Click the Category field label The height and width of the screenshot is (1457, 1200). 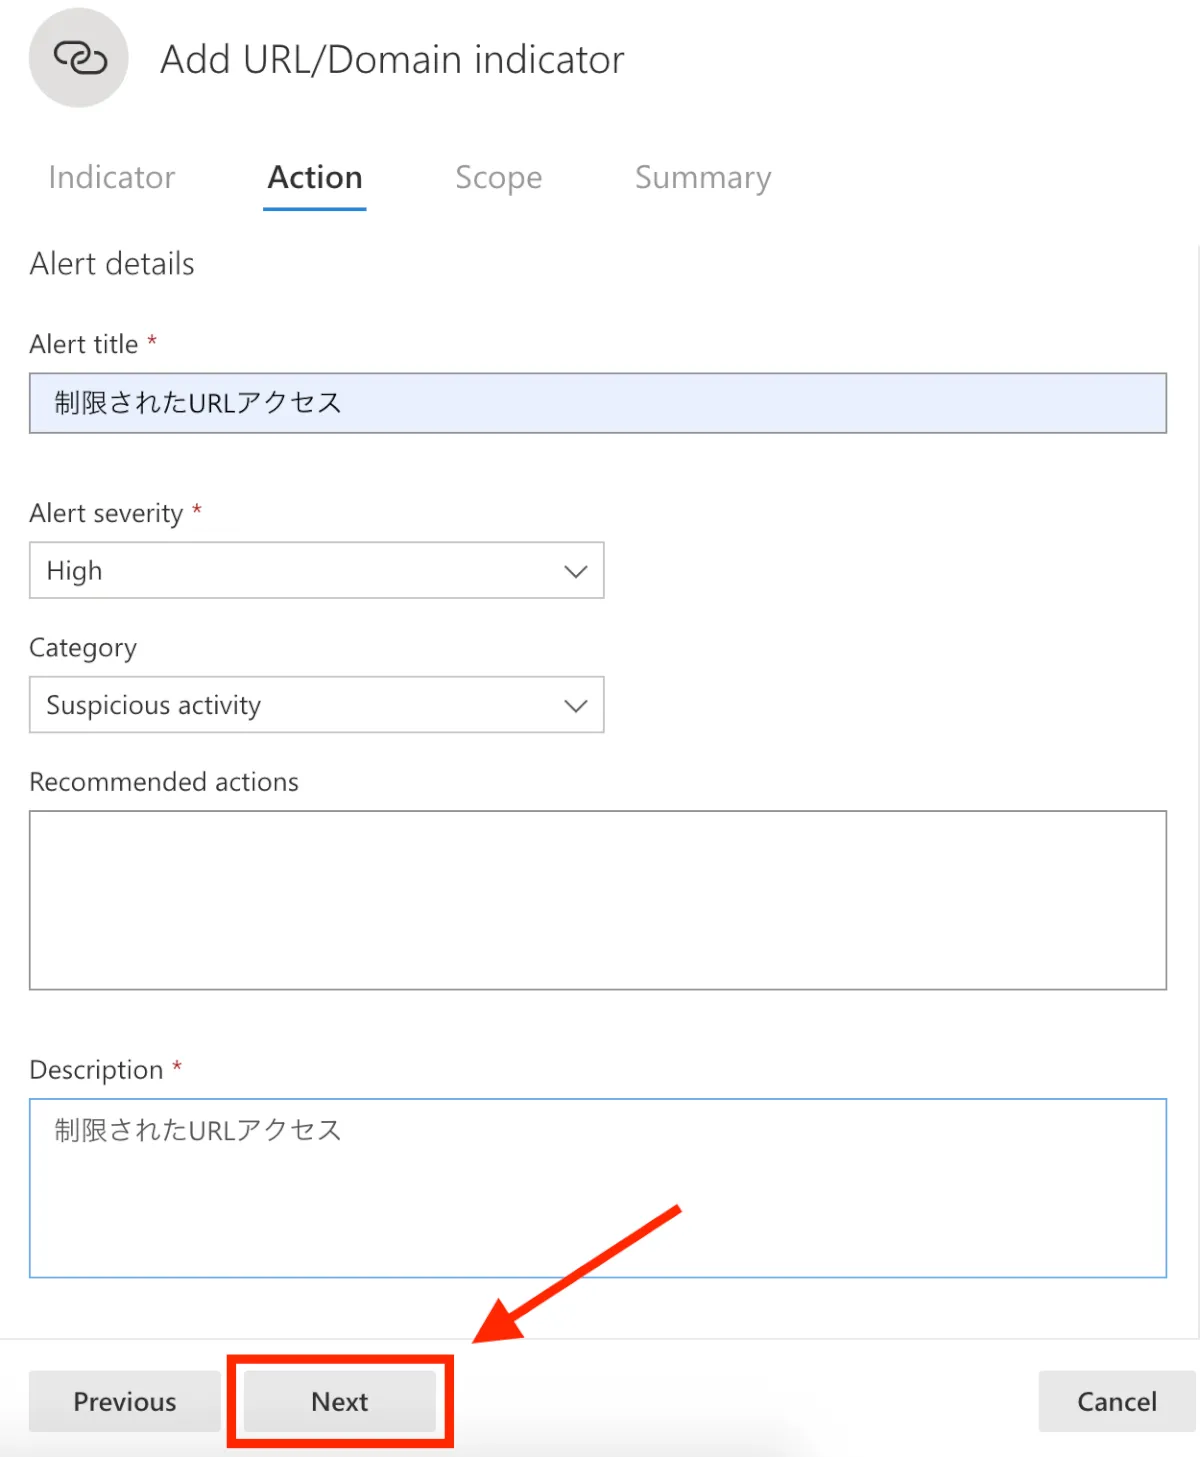tap(83, 648)
